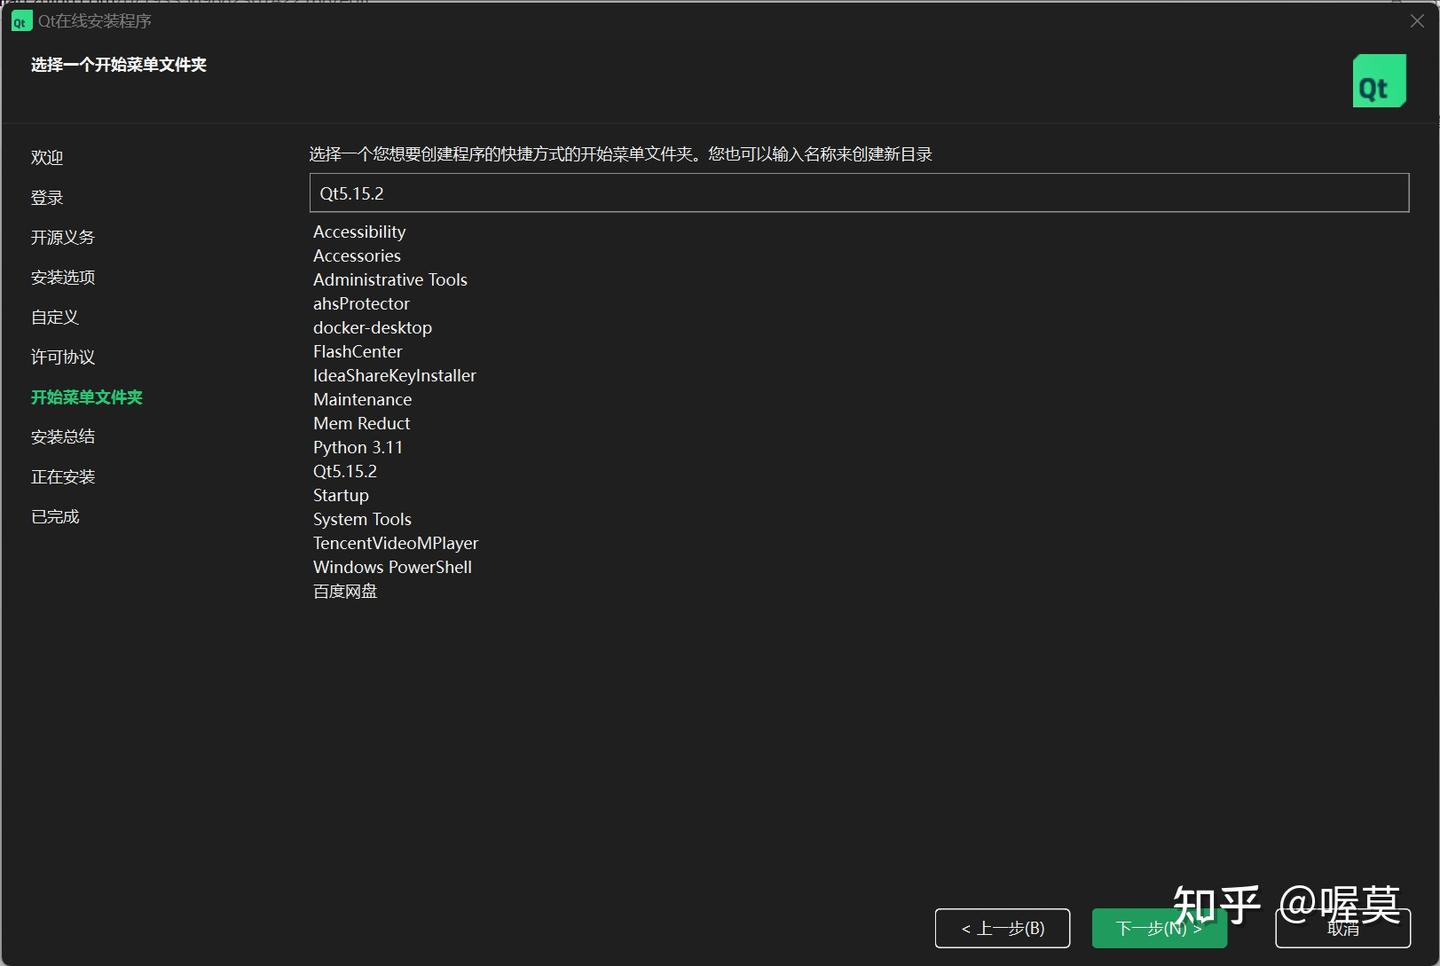Click the Qt logo in the top right corner
Image resolution: width=1440 pixels, height=966 pixels.
pyautogui.click(x=1379, y=80)
